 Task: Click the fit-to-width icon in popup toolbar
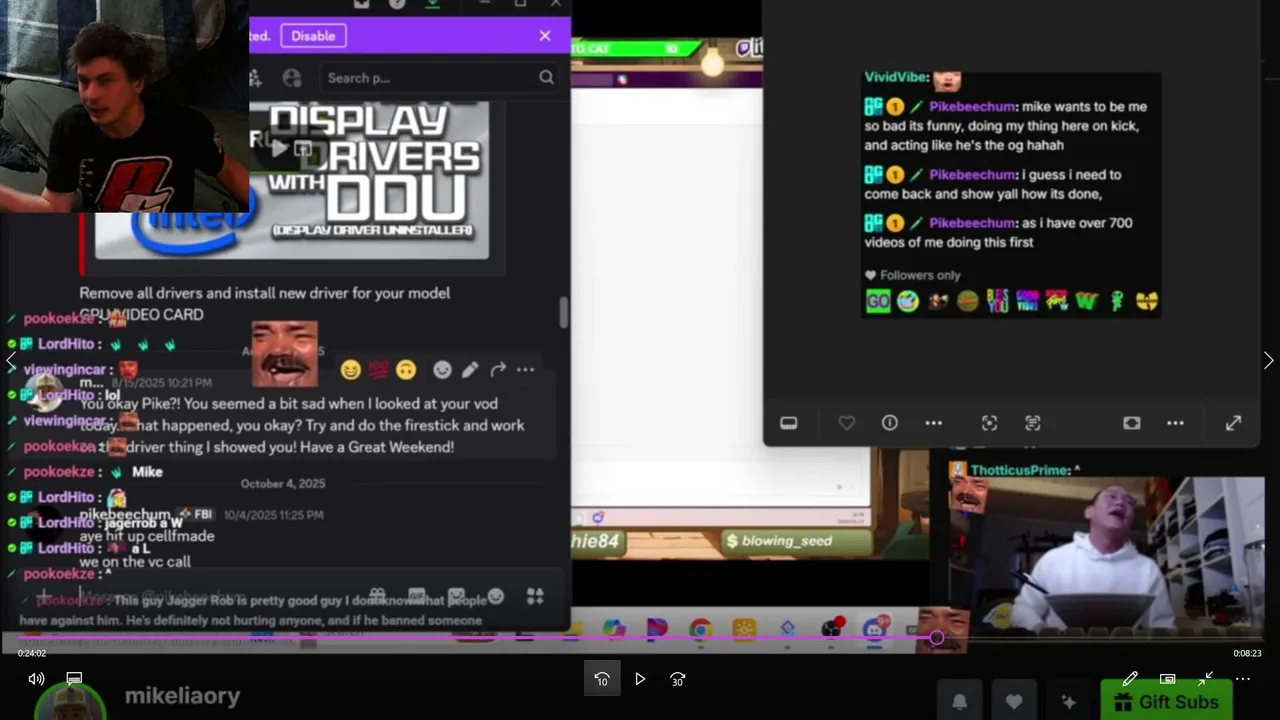pyautogui.click(x=1132, y=423)
